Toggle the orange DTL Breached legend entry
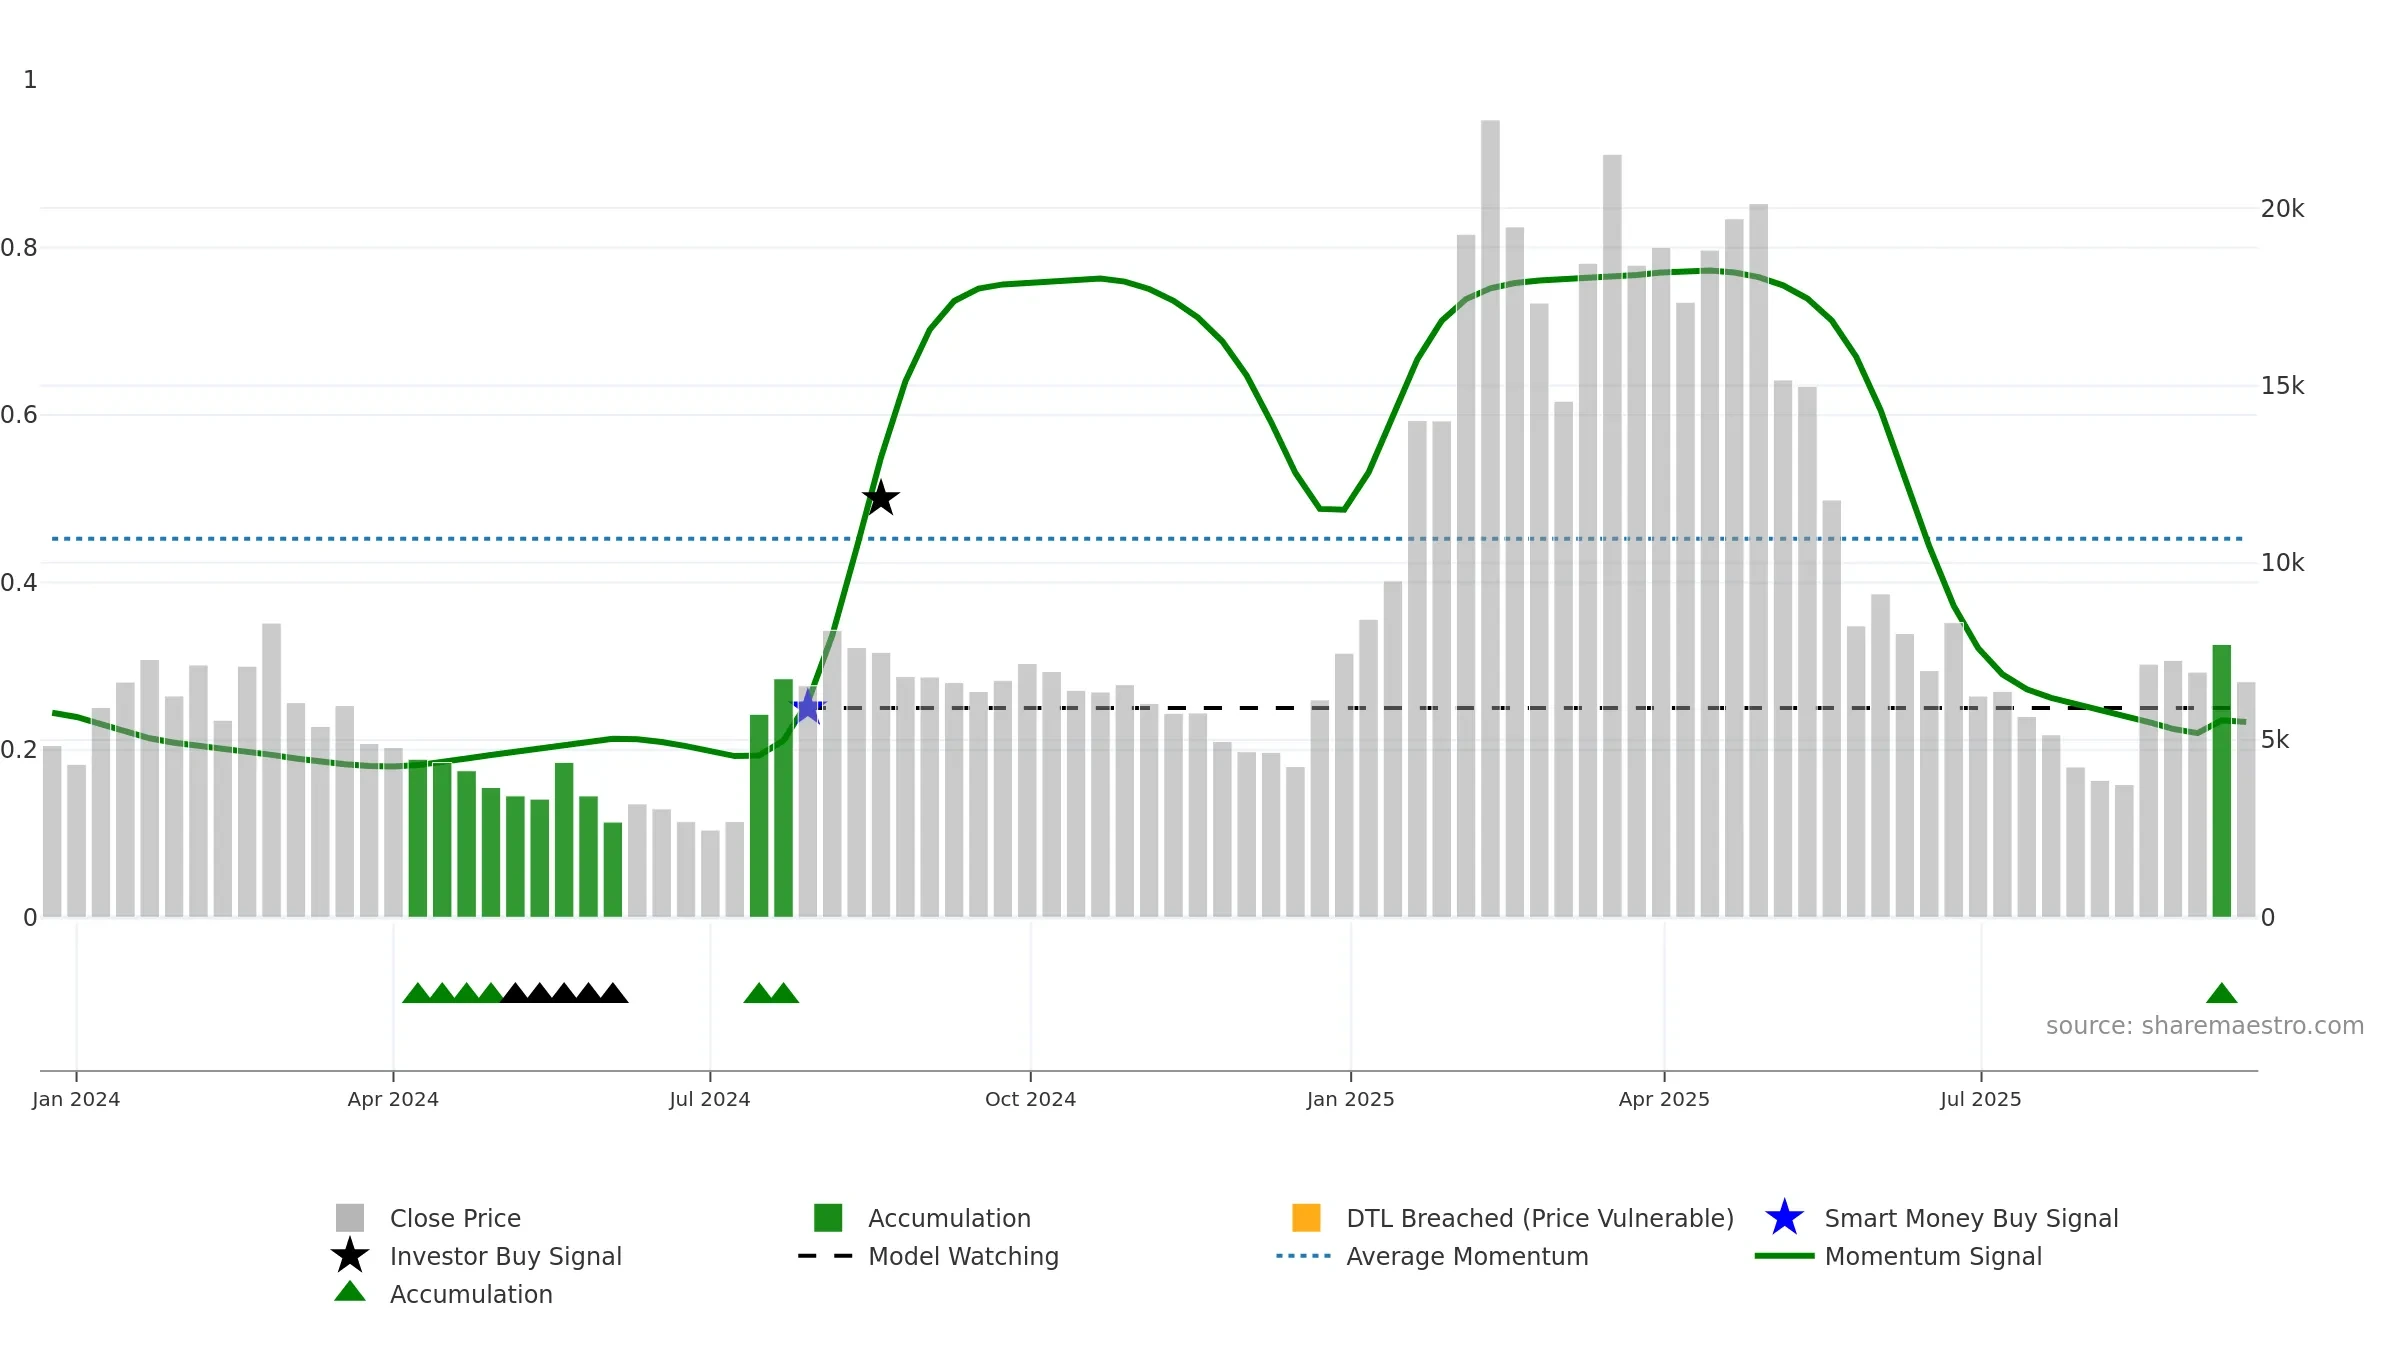 pyautogui.click(x=1306, y=1218)
